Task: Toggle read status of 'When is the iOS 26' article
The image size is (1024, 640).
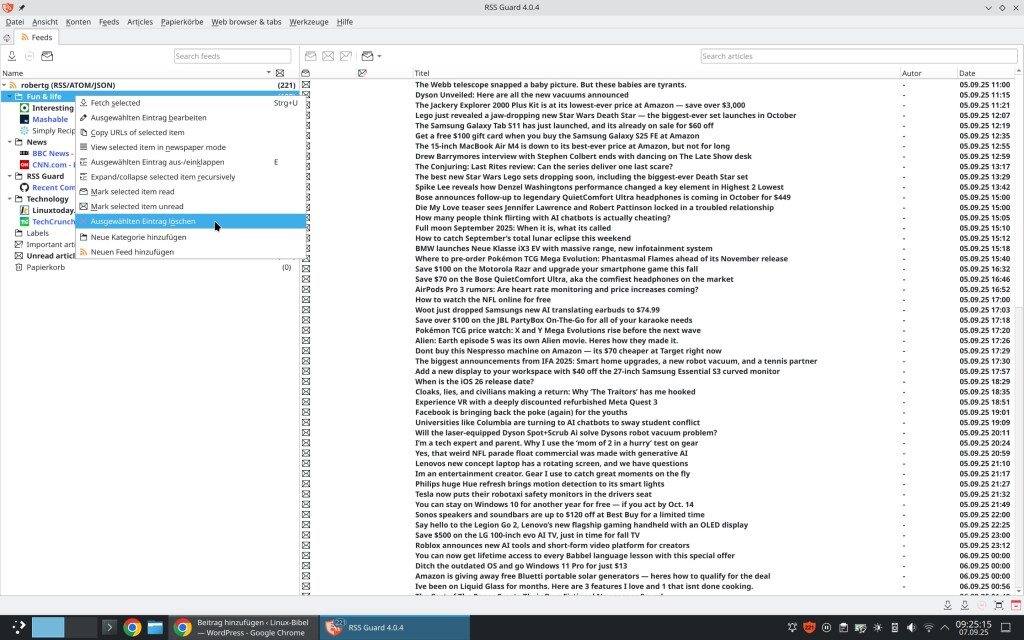Action: [306, 381]
